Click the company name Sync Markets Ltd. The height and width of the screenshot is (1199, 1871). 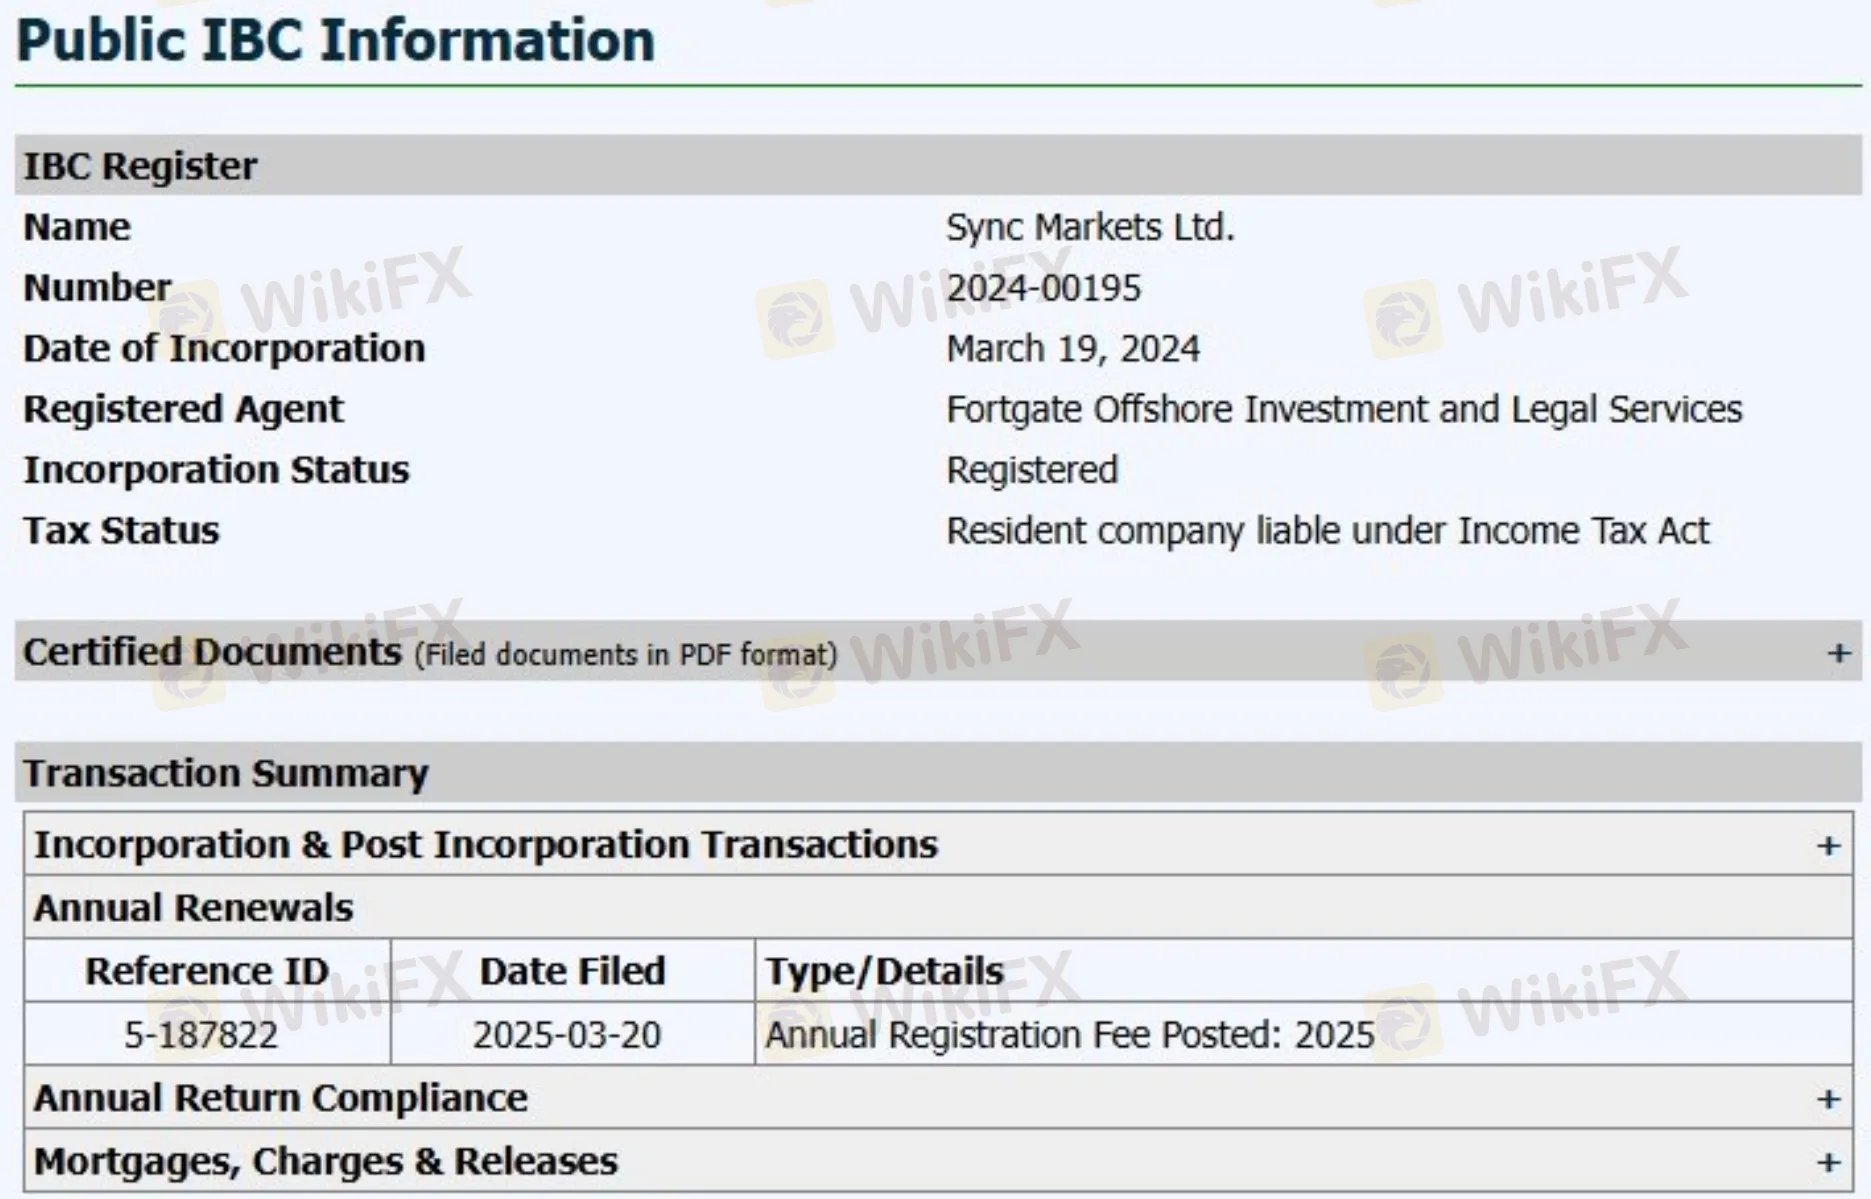point(1090,227)
